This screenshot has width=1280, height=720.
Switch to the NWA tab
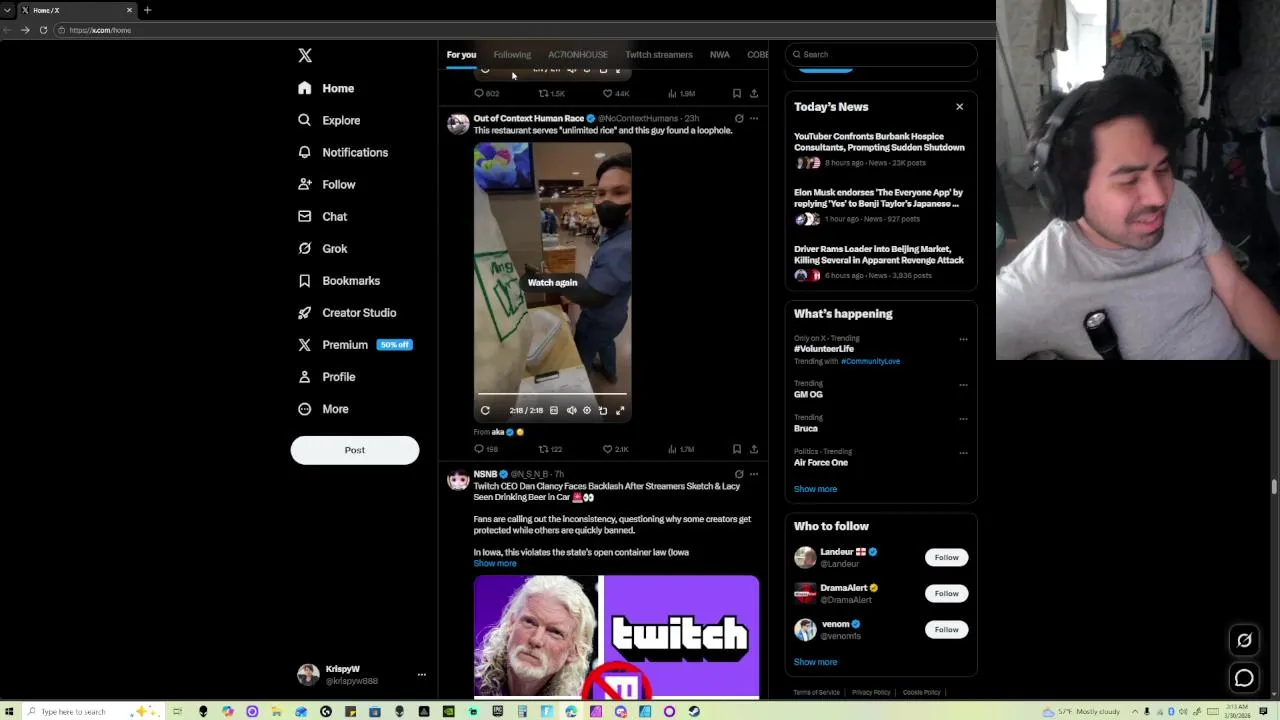click(x=720, y=54)
